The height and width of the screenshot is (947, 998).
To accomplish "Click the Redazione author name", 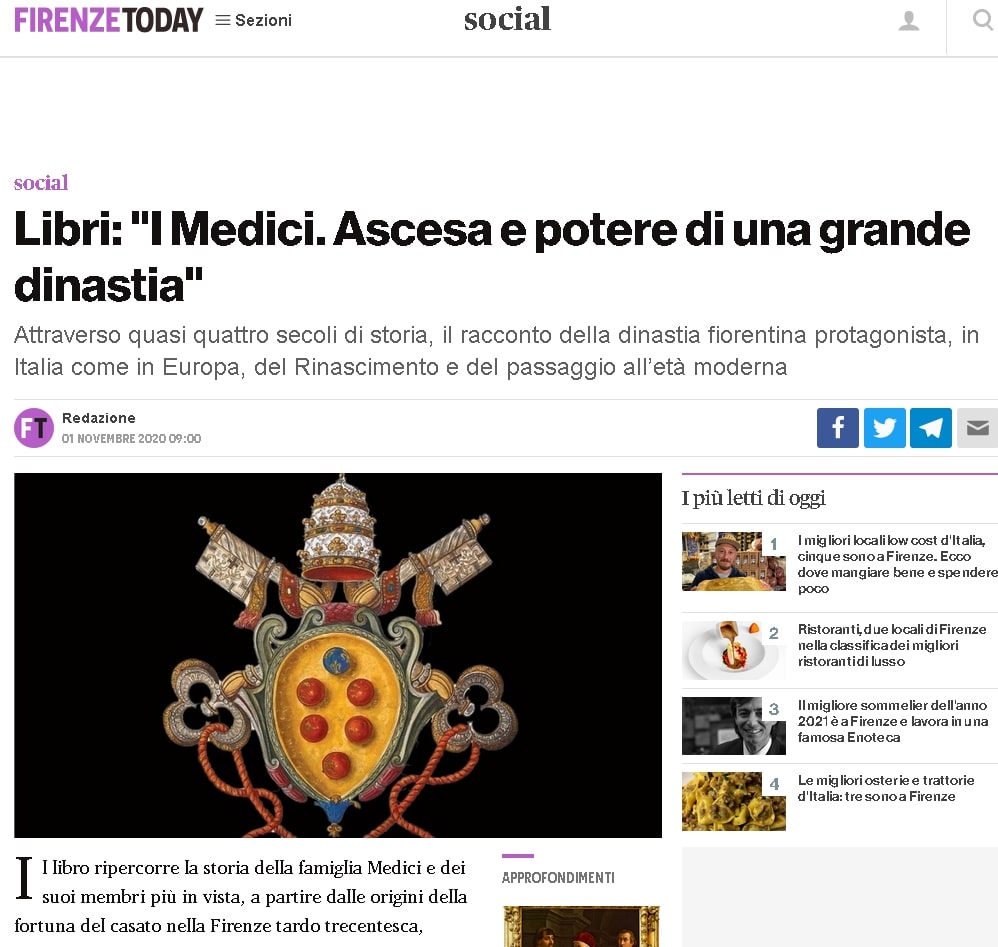I will [99, 418].
